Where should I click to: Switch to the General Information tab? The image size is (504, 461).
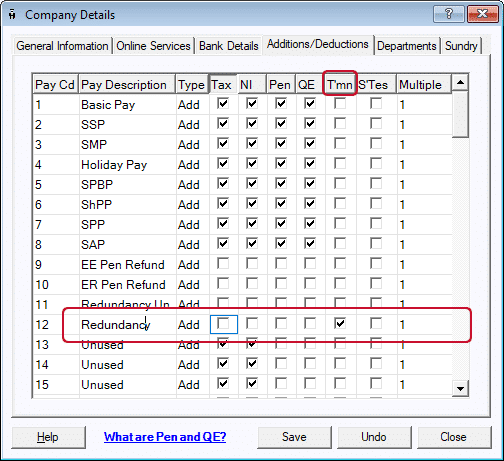click(62, 46)
